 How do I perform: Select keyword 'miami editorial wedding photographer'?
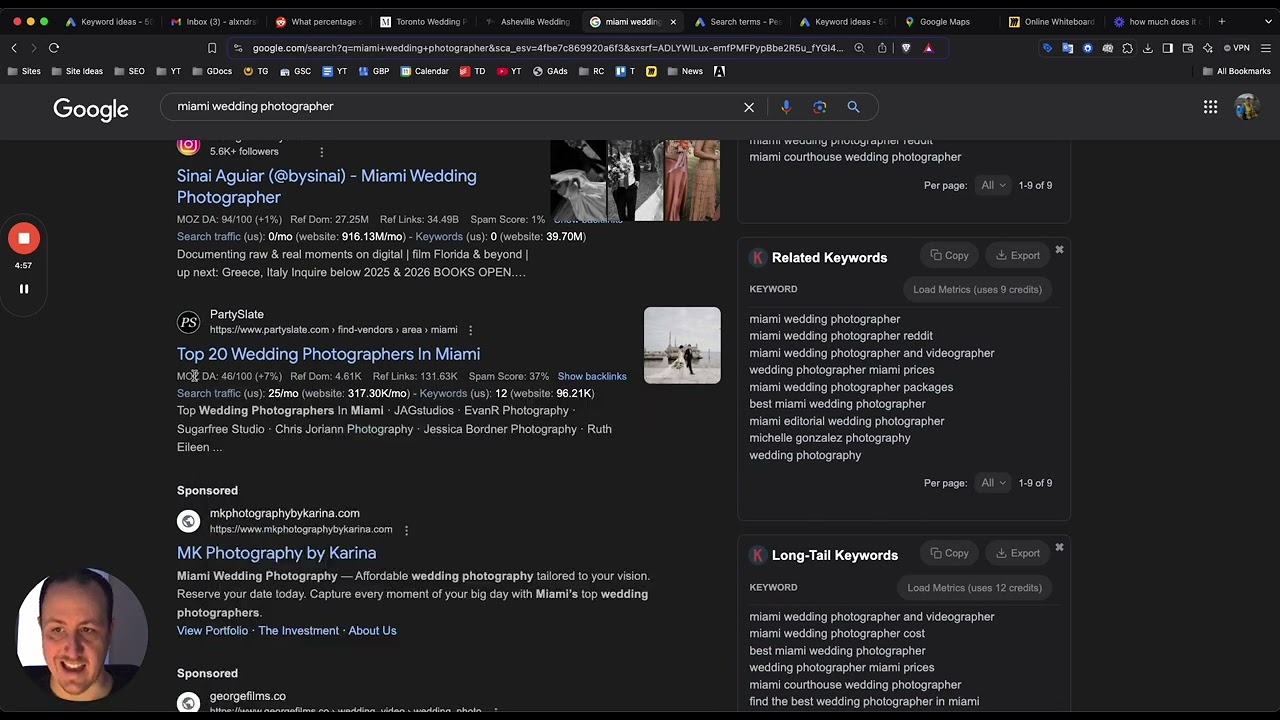pos(847,421)
